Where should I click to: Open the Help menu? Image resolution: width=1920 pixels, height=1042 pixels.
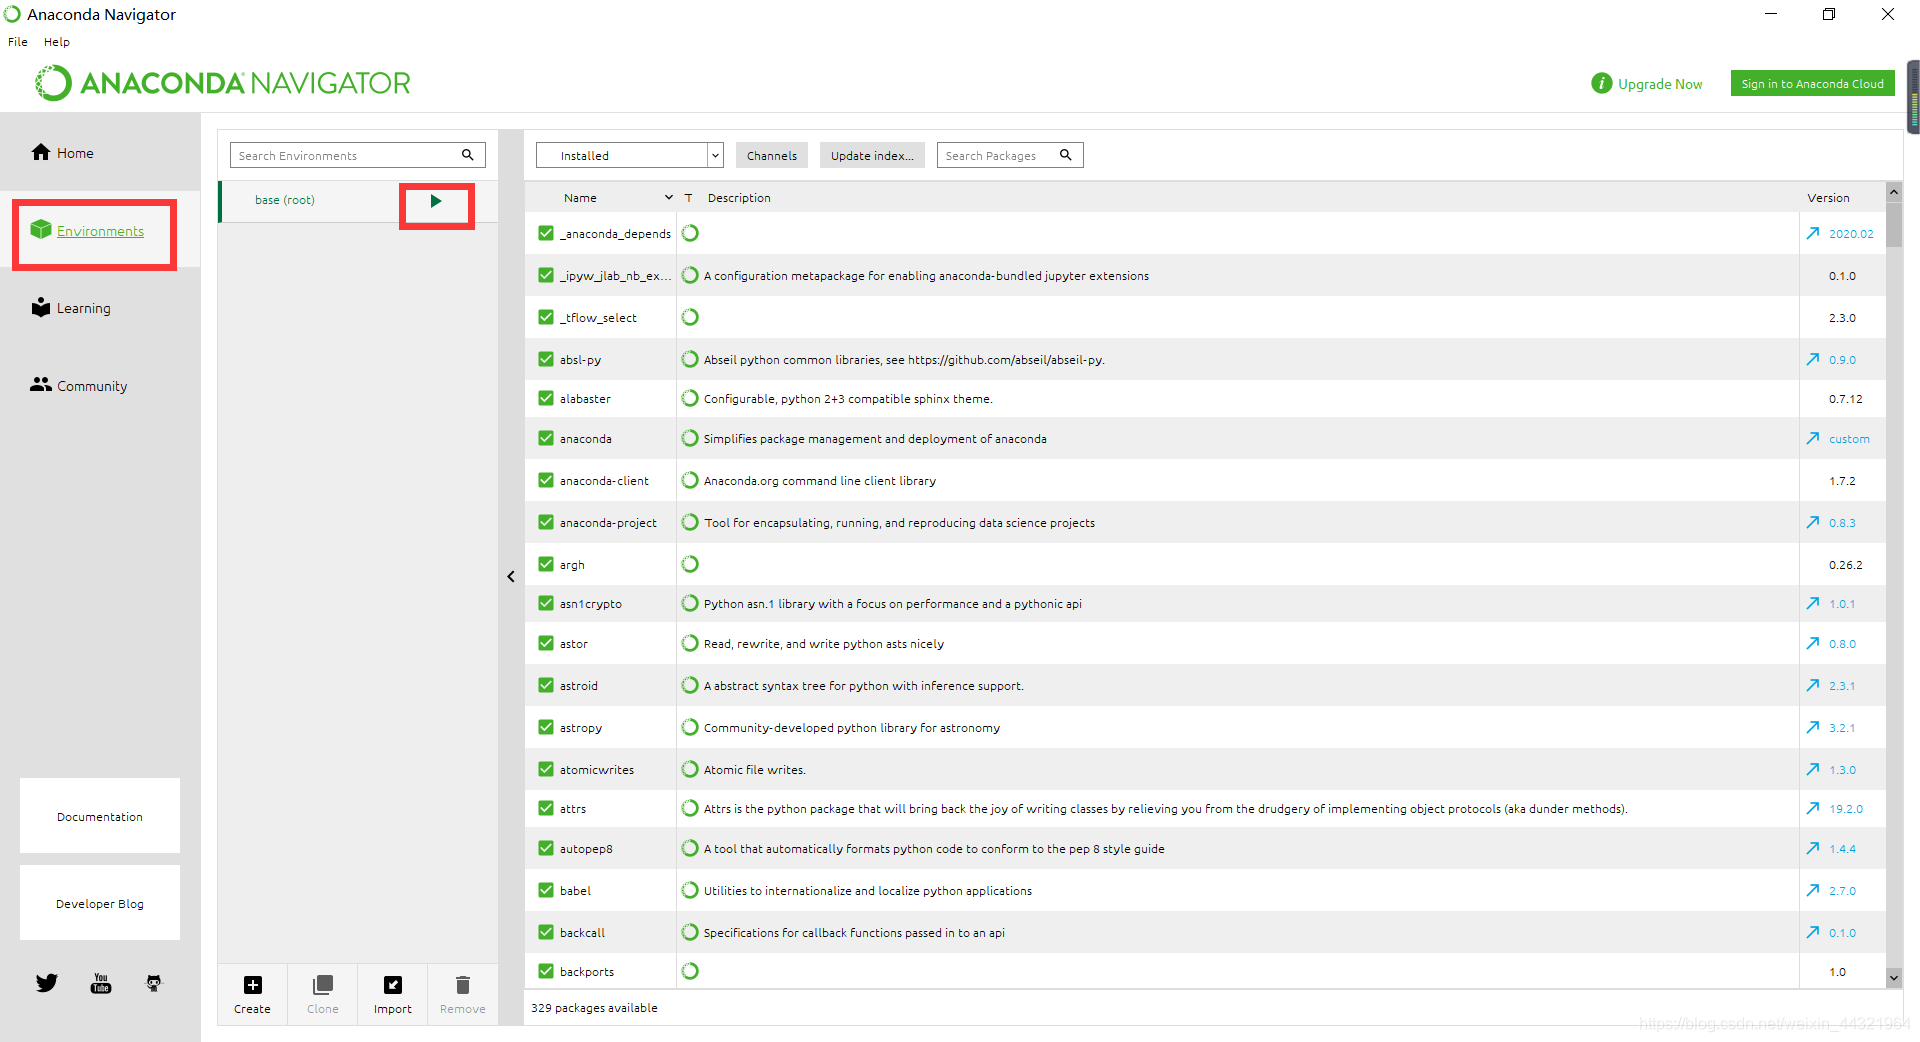pyautogui.click(x=57, y=42)
